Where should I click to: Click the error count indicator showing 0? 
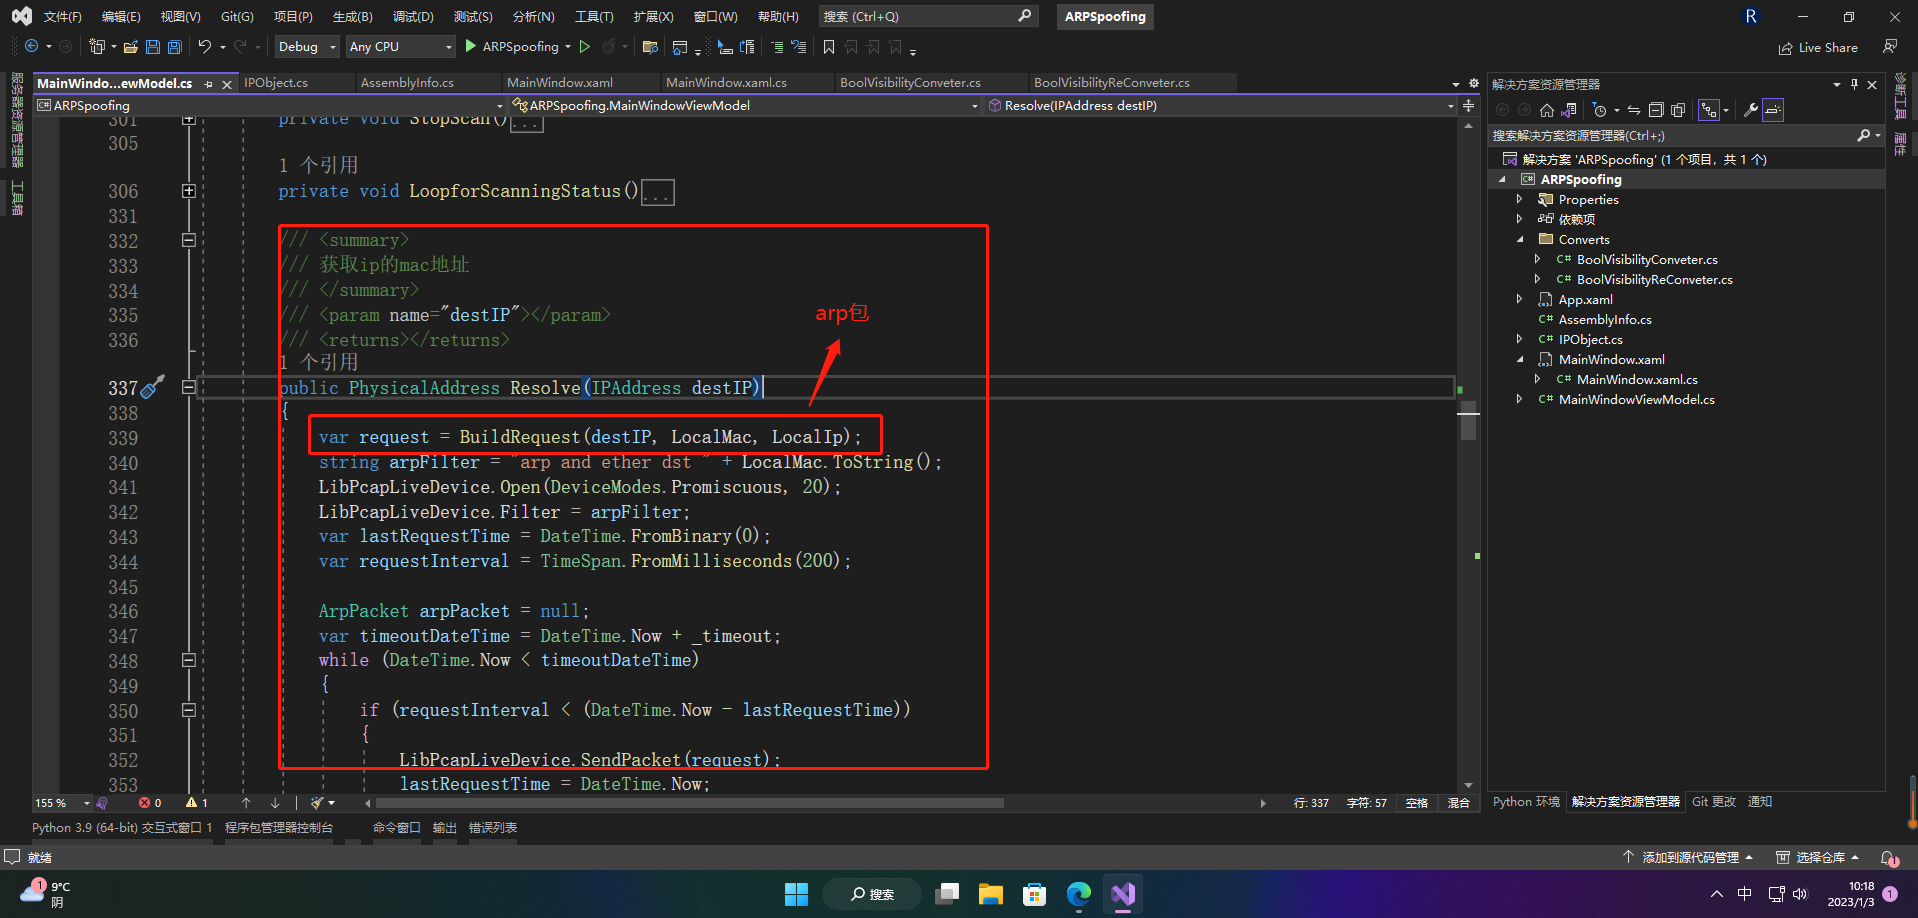[150, 803]
